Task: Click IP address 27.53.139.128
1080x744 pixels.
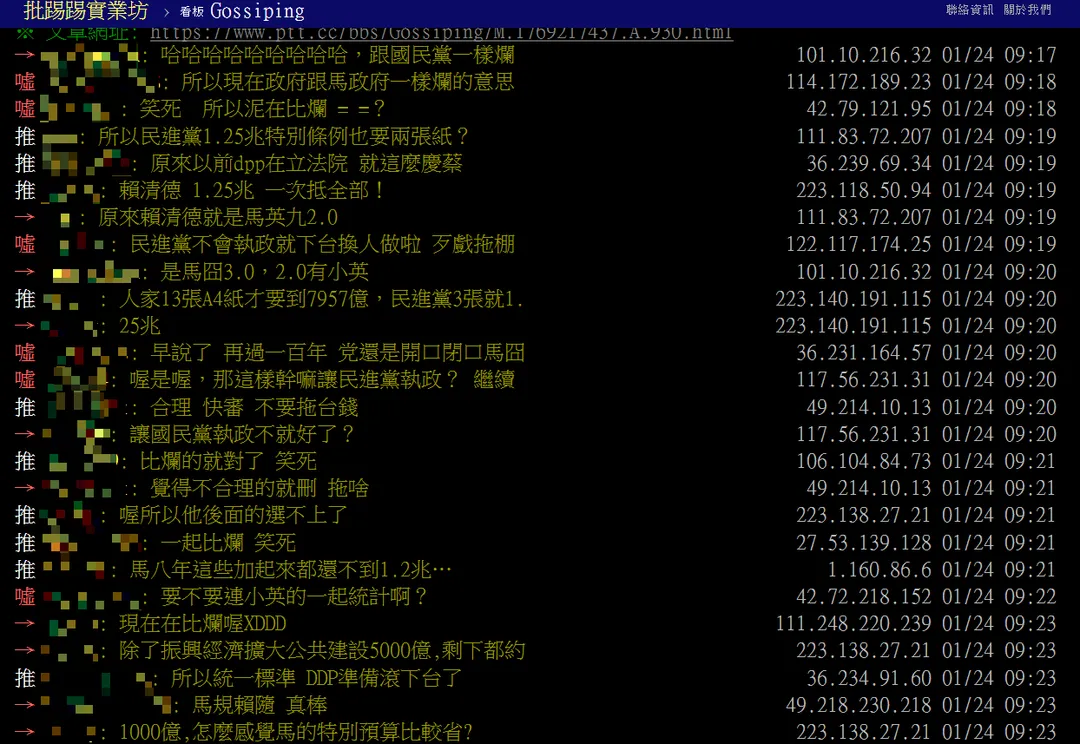Action: [864, 543]
